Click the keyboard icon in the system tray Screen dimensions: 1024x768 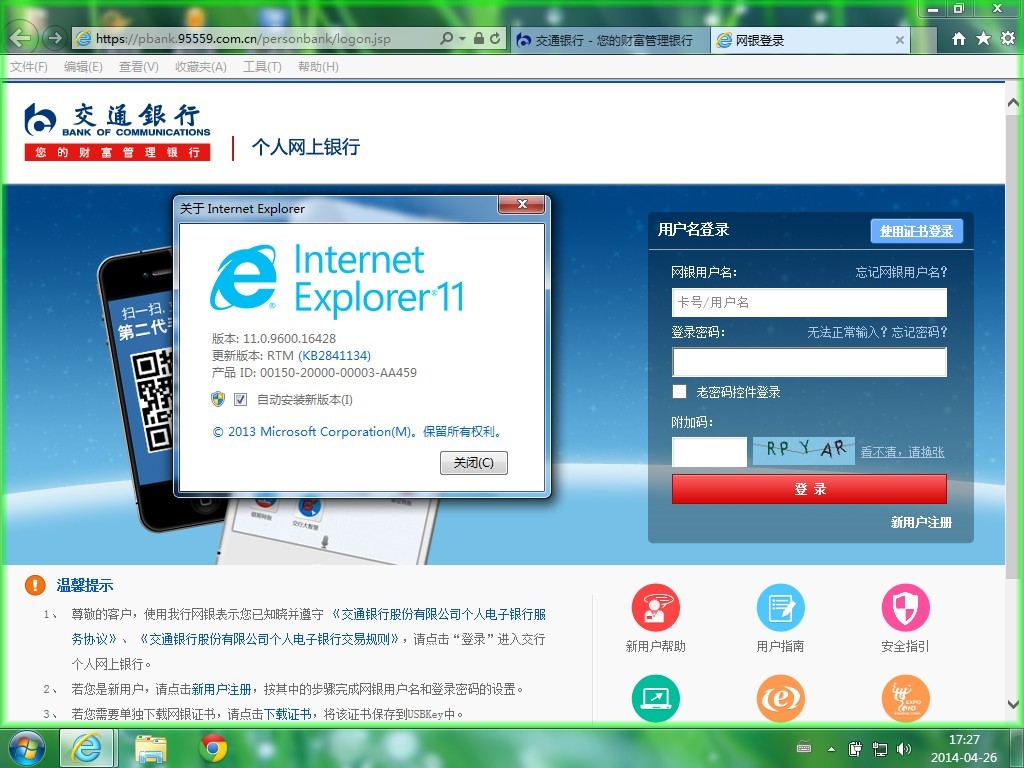[804, 748]
